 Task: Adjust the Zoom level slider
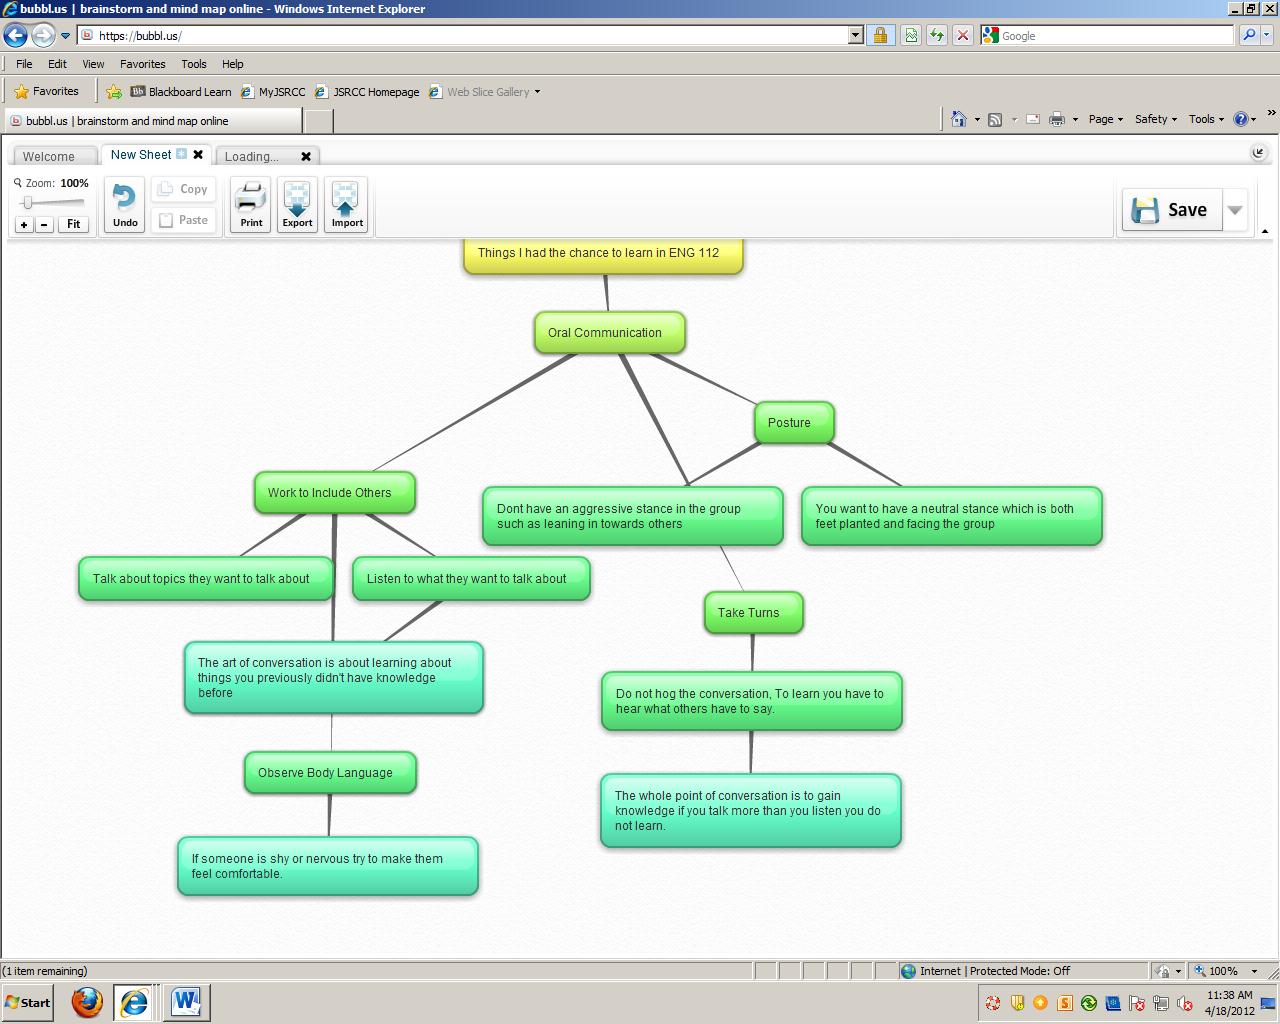[x=30, y=203]
